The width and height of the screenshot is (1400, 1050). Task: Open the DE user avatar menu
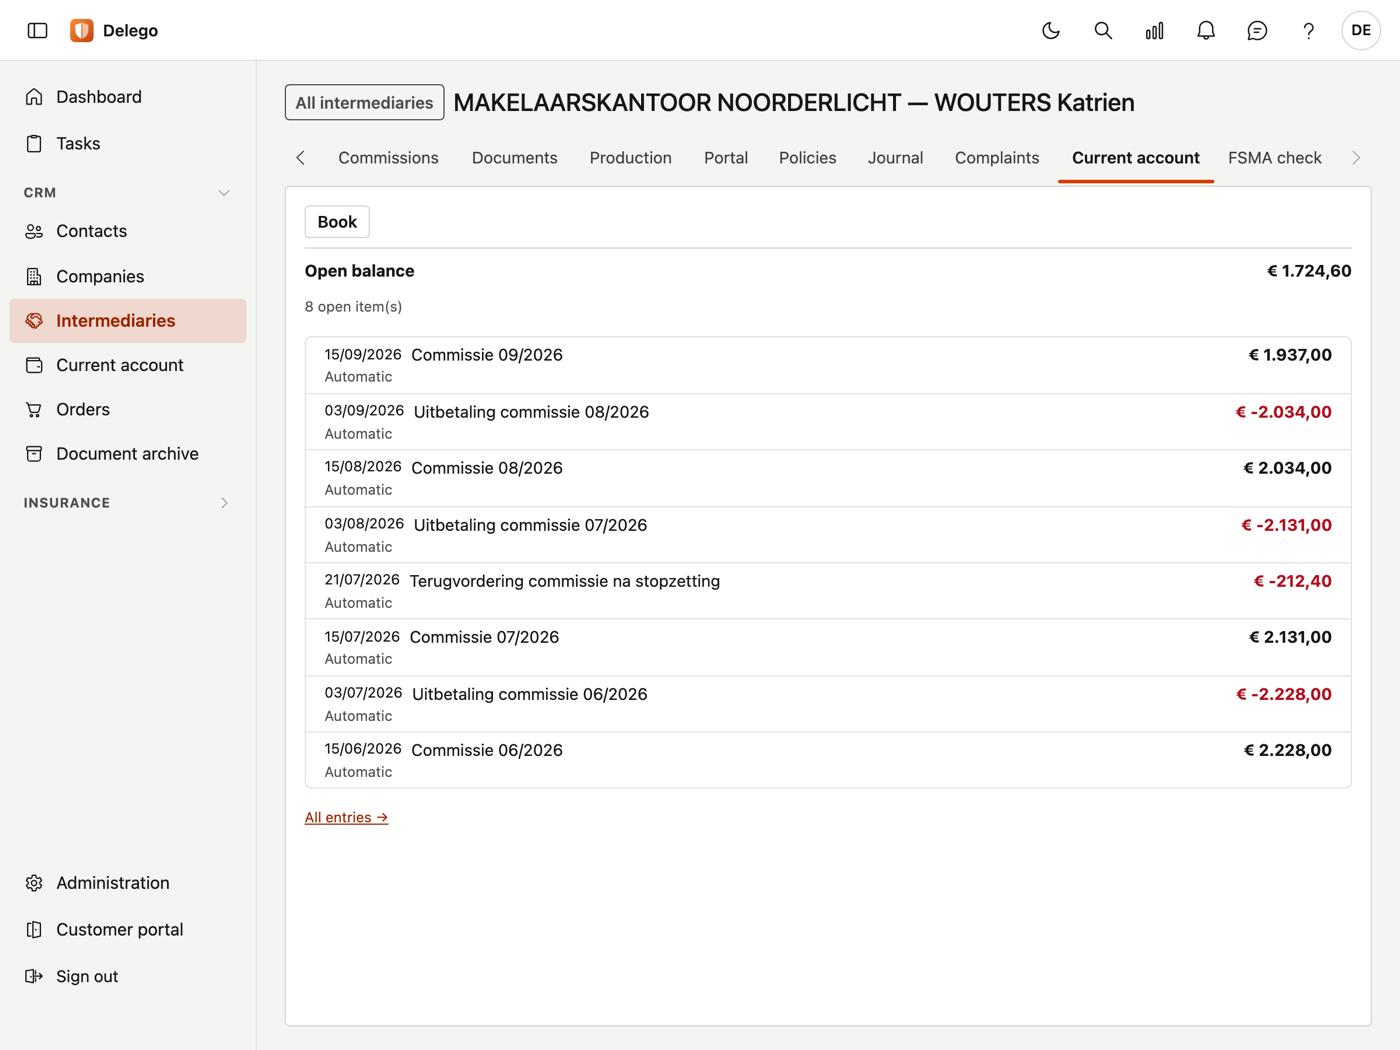click(x=1361, y=31)
